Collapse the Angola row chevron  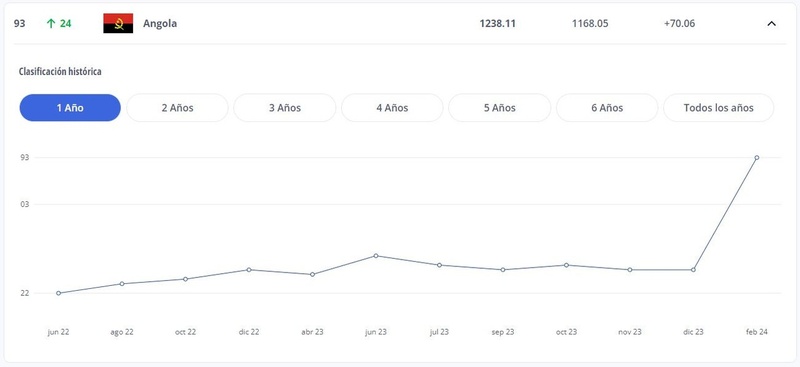point(771,23)
